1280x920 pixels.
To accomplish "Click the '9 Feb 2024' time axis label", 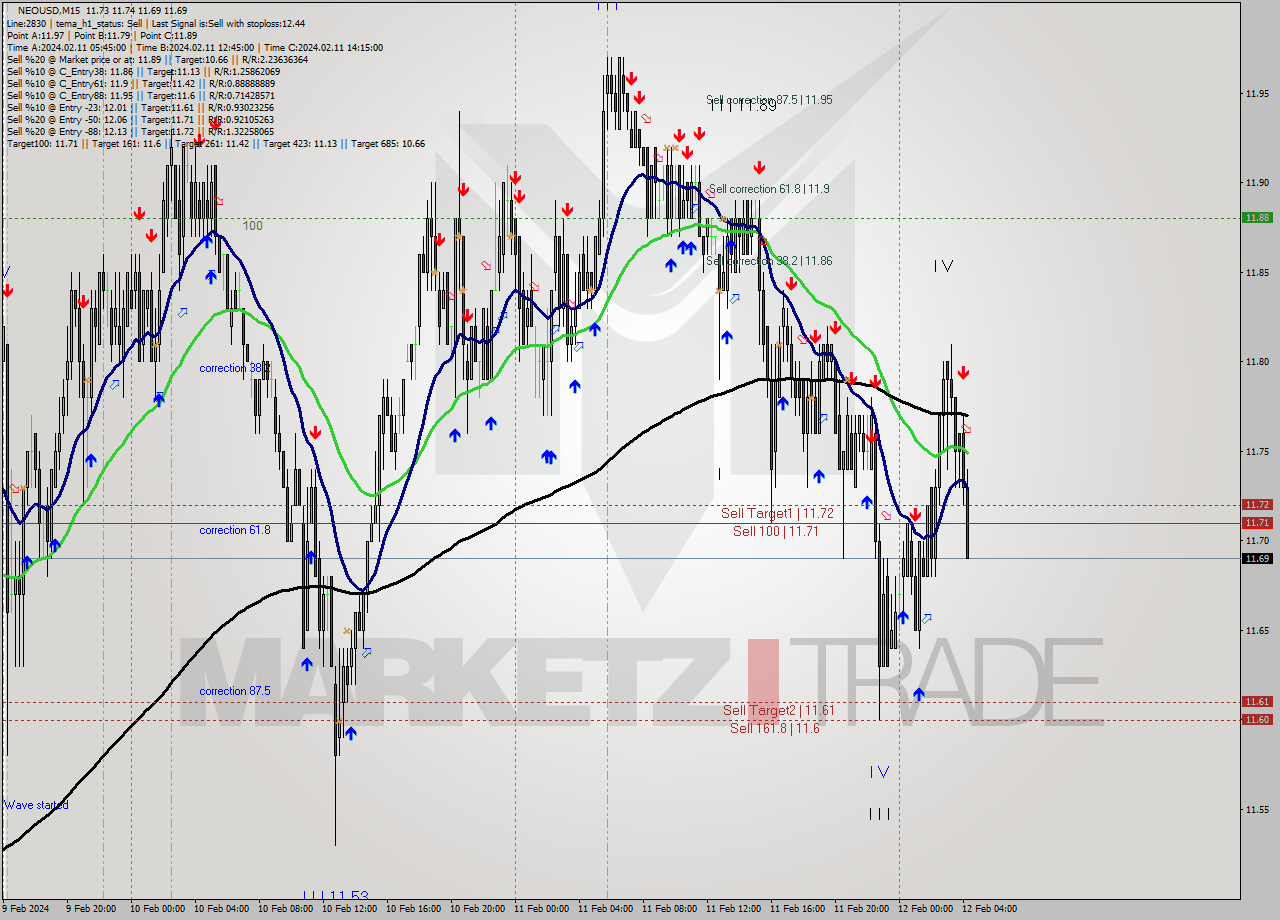I will 26,909.
